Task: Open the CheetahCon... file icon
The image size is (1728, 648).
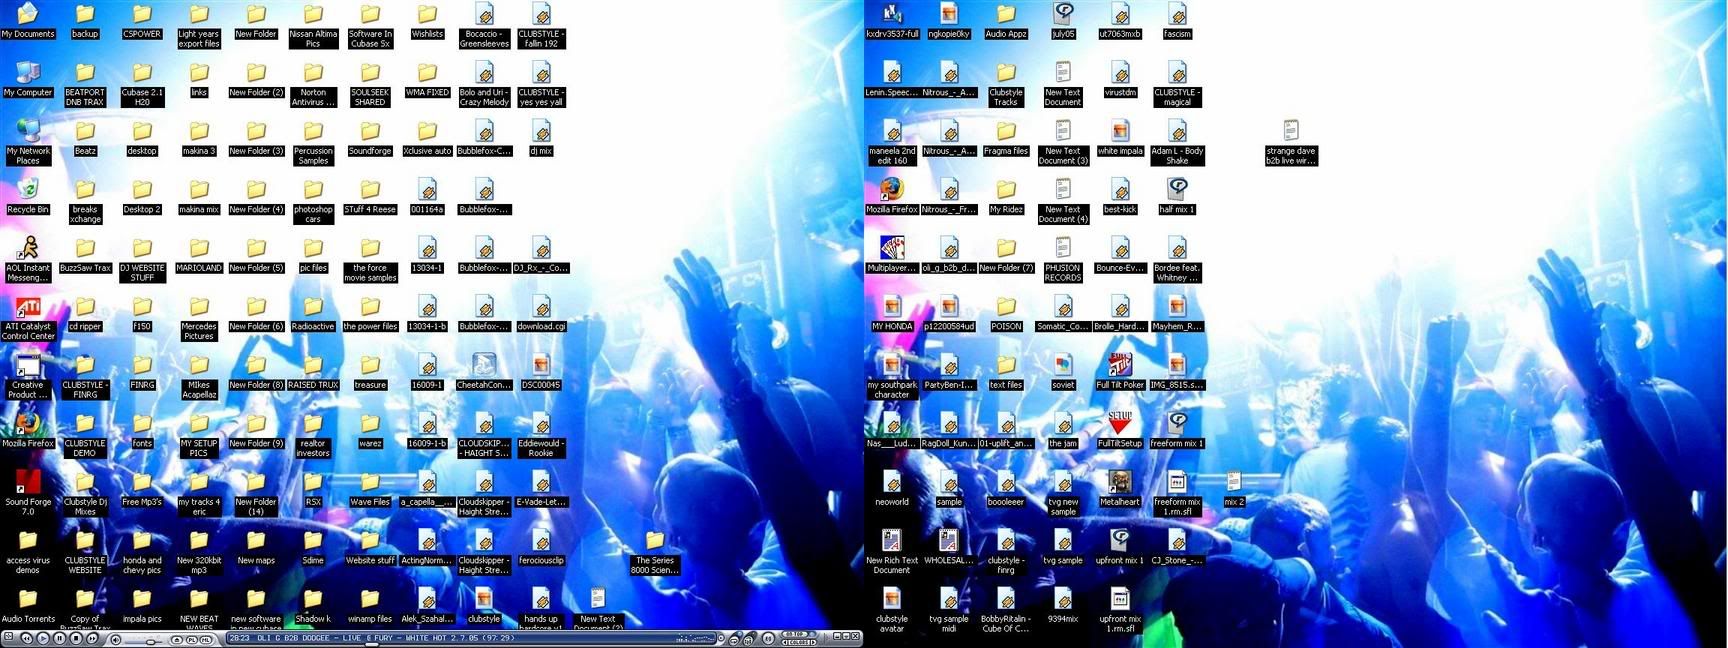Action: point(484,372)
